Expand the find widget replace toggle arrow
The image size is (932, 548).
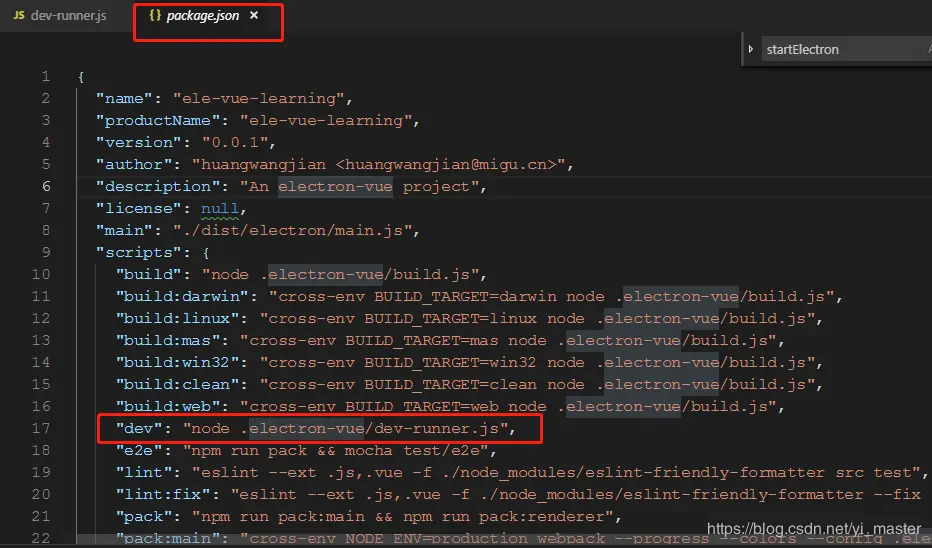click(751, 49)
